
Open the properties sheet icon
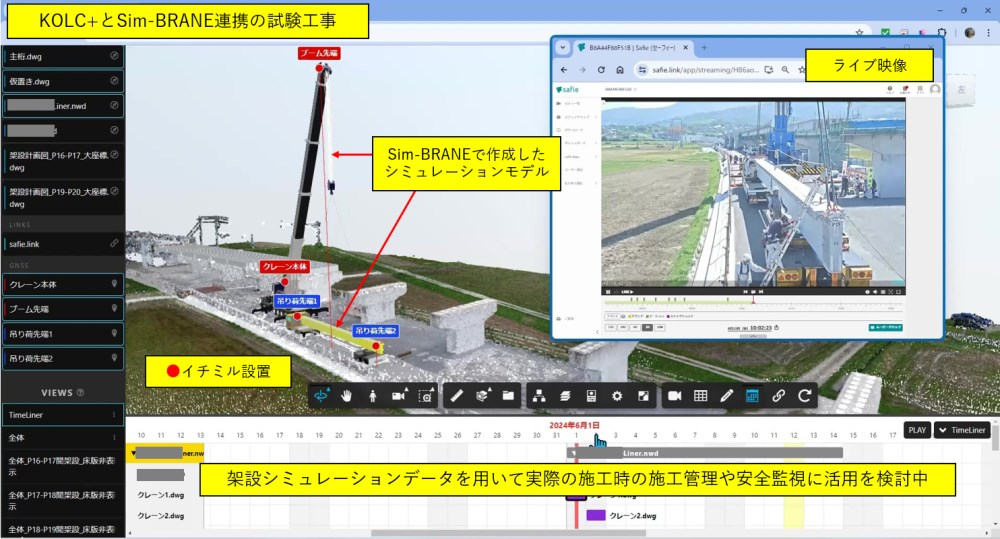click(591, 396)
